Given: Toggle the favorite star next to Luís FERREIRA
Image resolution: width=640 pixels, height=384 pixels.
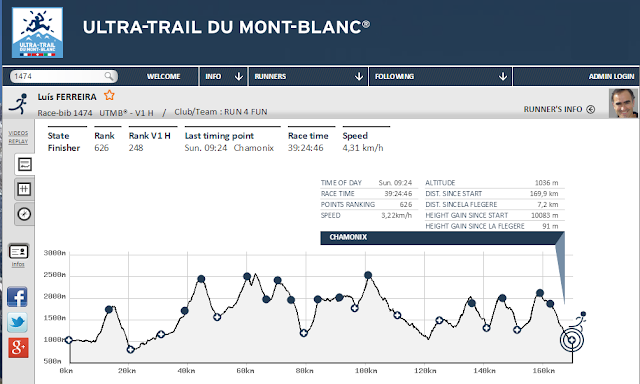Looking at the screenshot, I should click(x=109, y=95).
